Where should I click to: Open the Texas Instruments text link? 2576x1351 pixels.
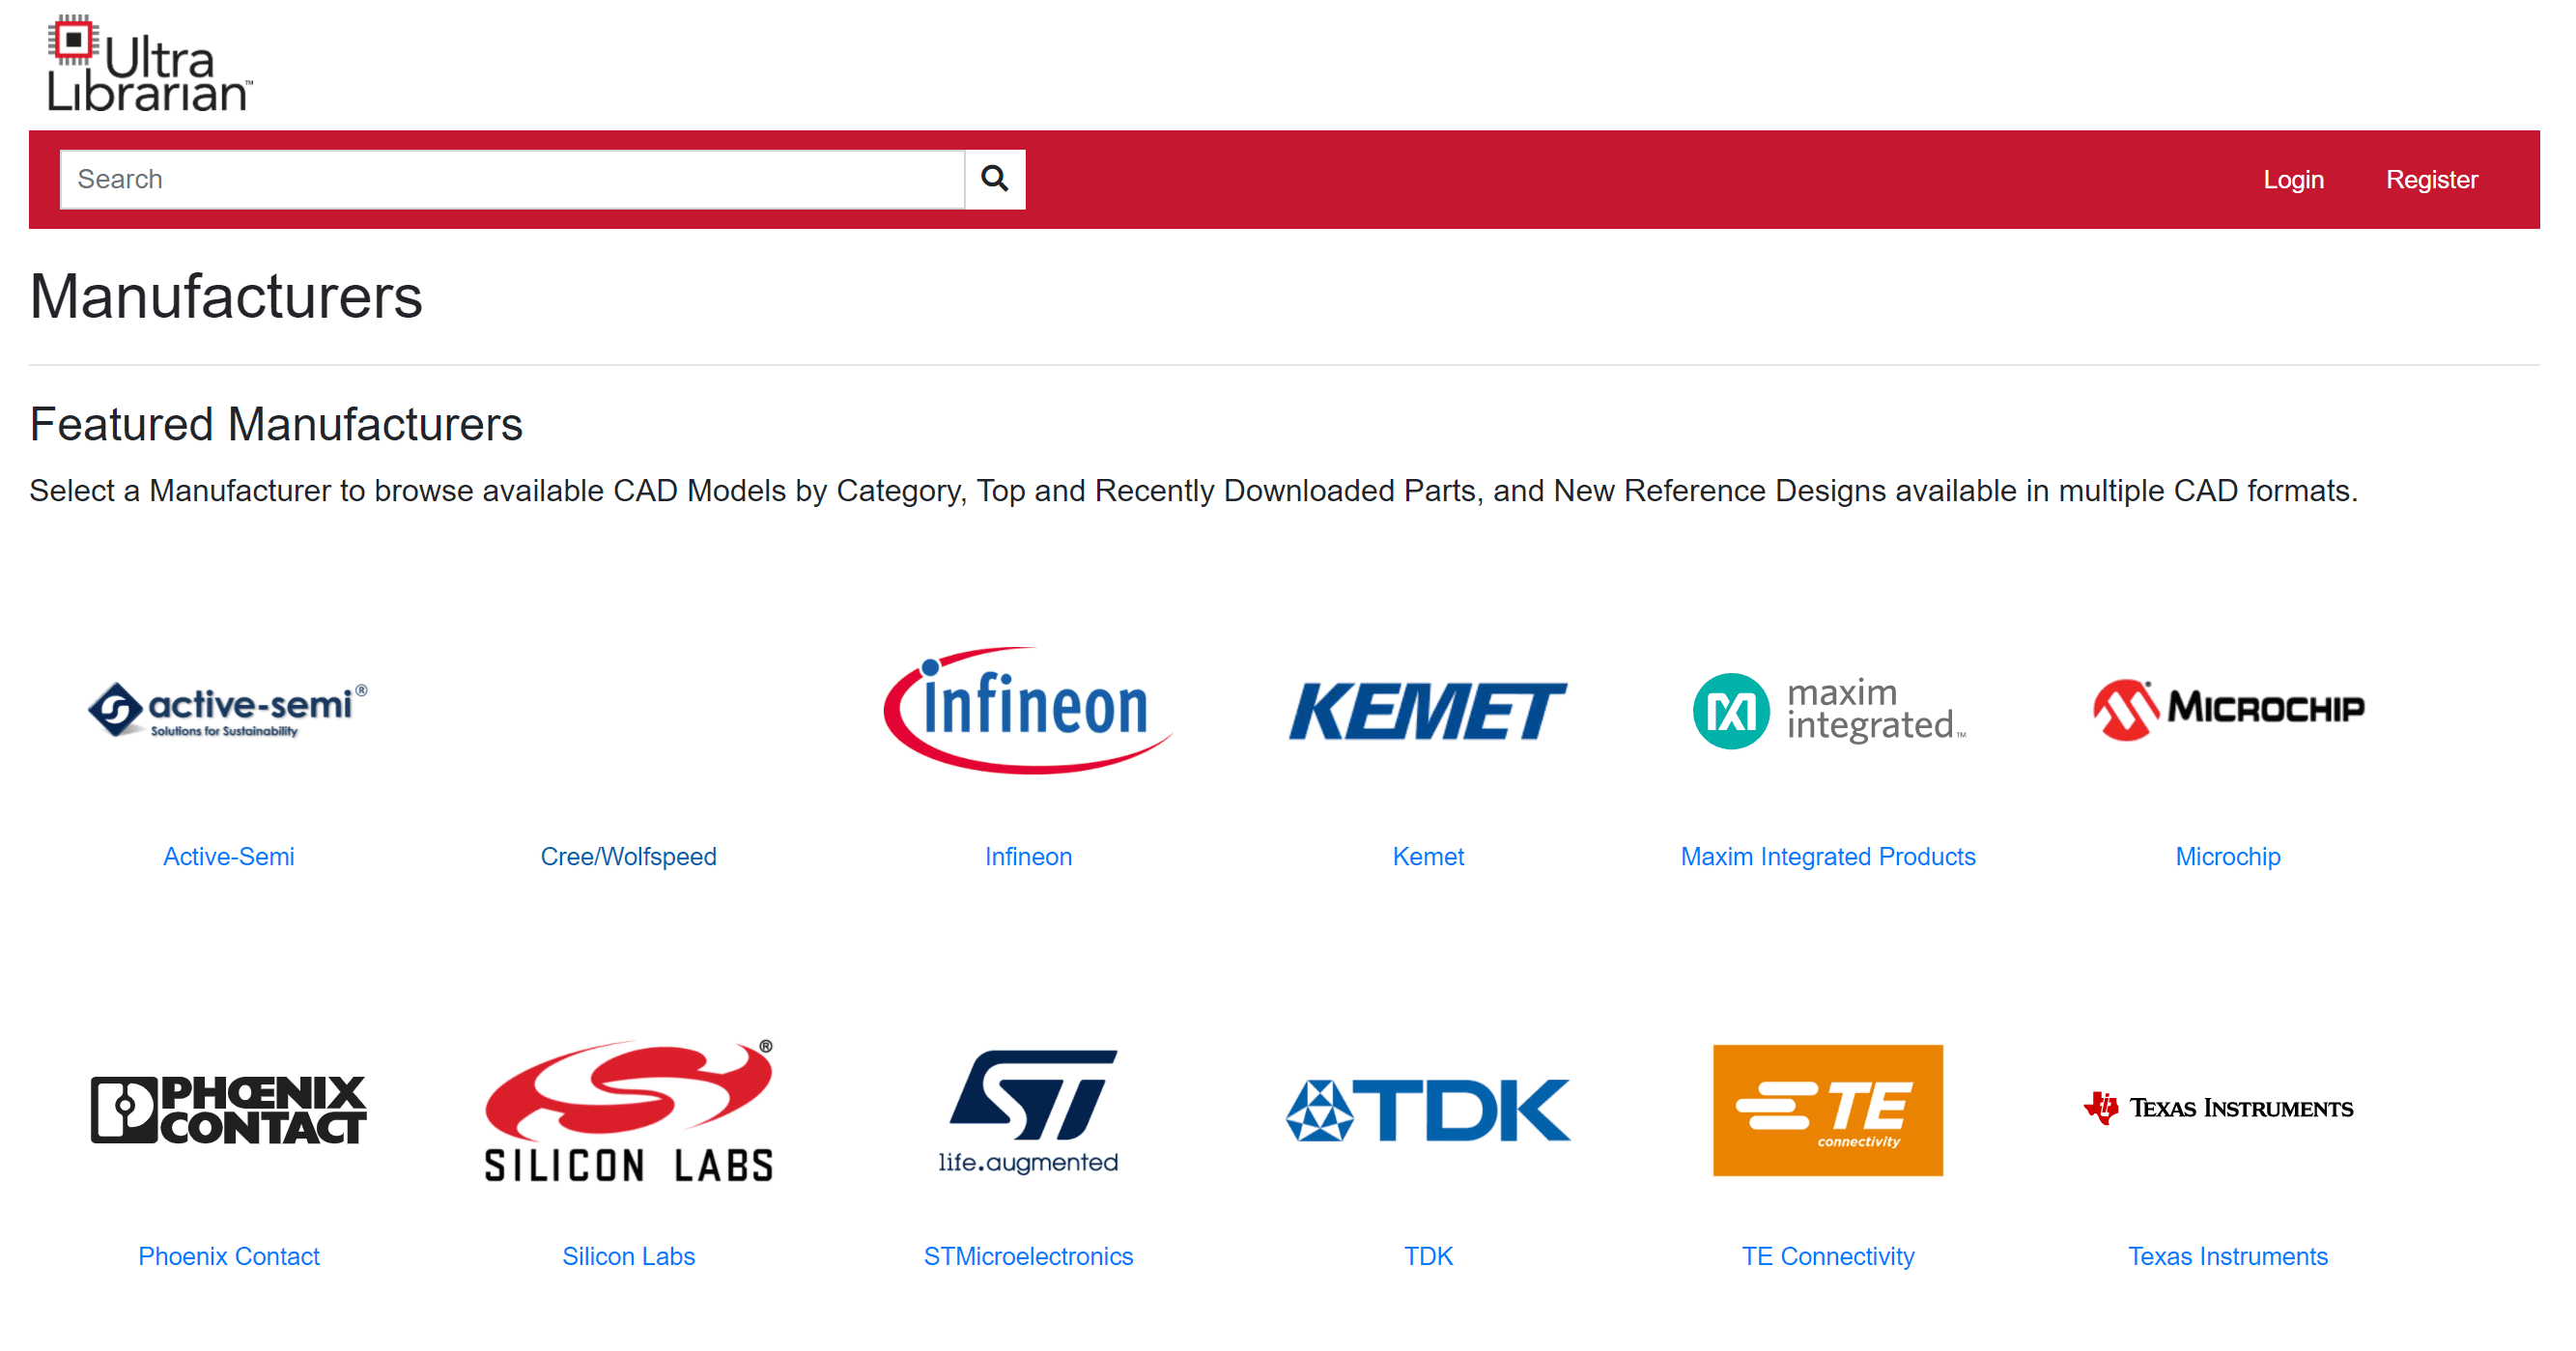coord(2228,1256)
